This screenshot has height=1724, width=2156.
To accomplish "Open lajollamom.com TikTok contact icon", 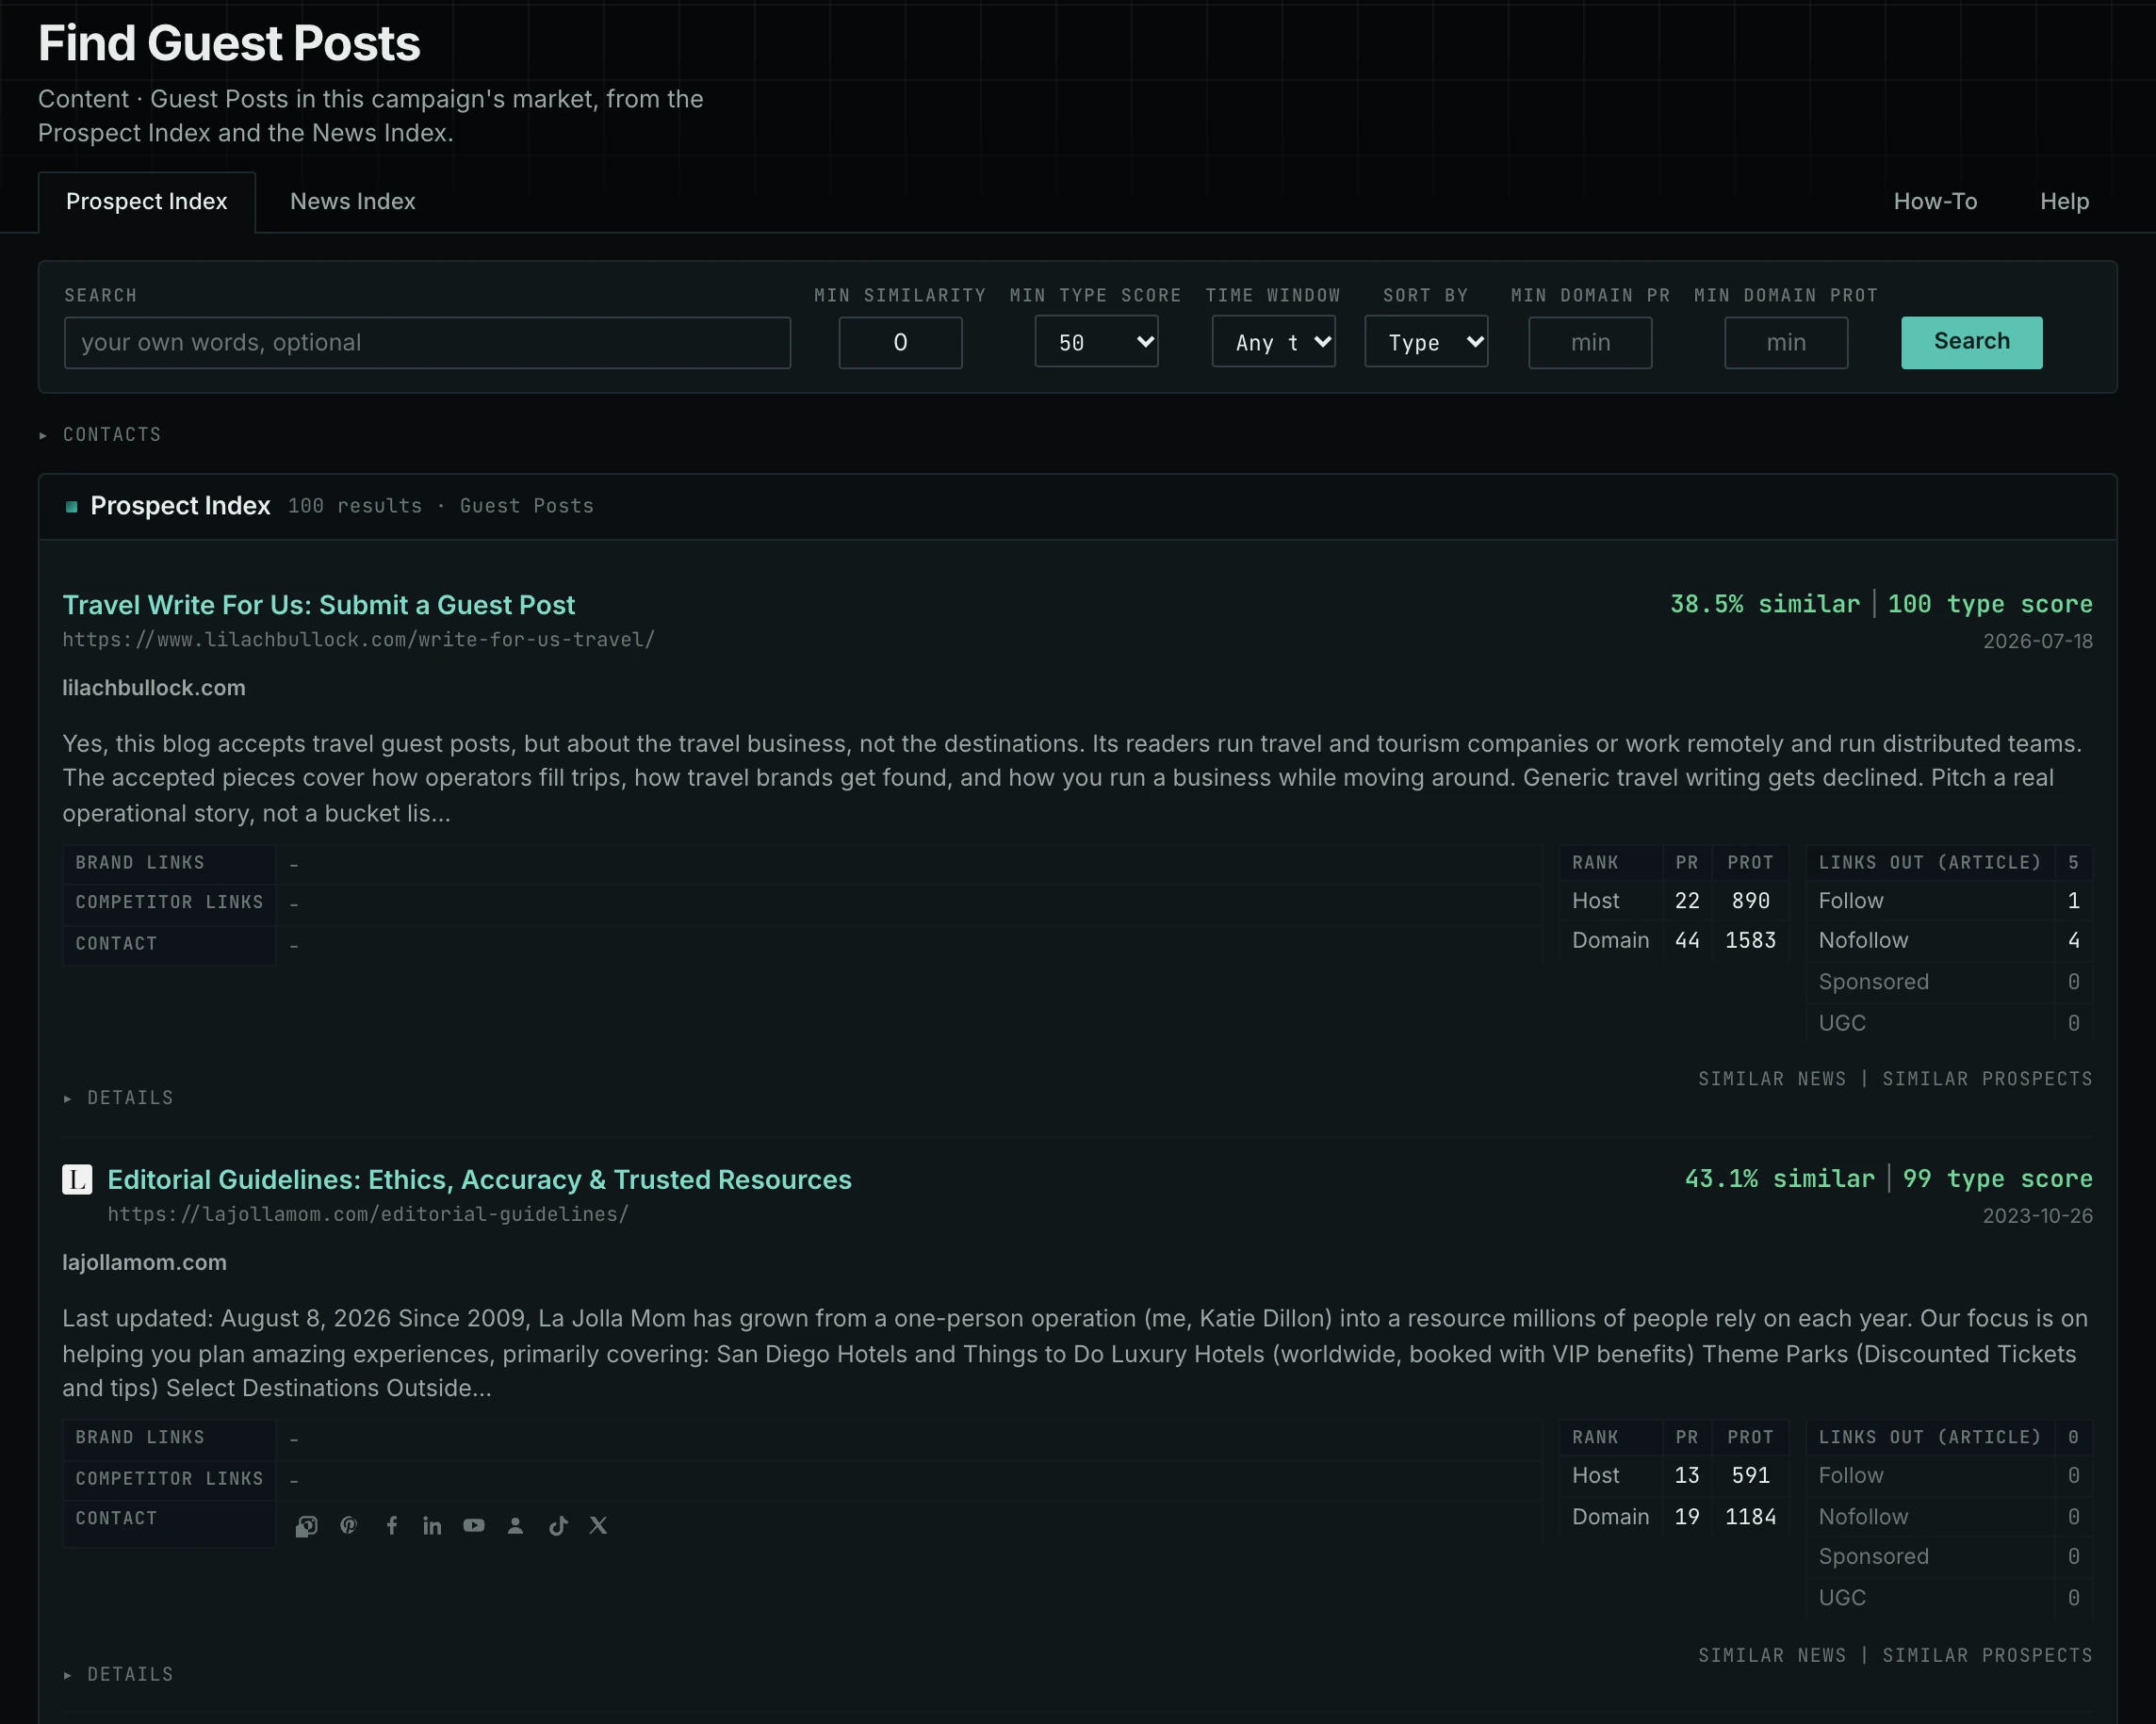I will point(558,1525).
